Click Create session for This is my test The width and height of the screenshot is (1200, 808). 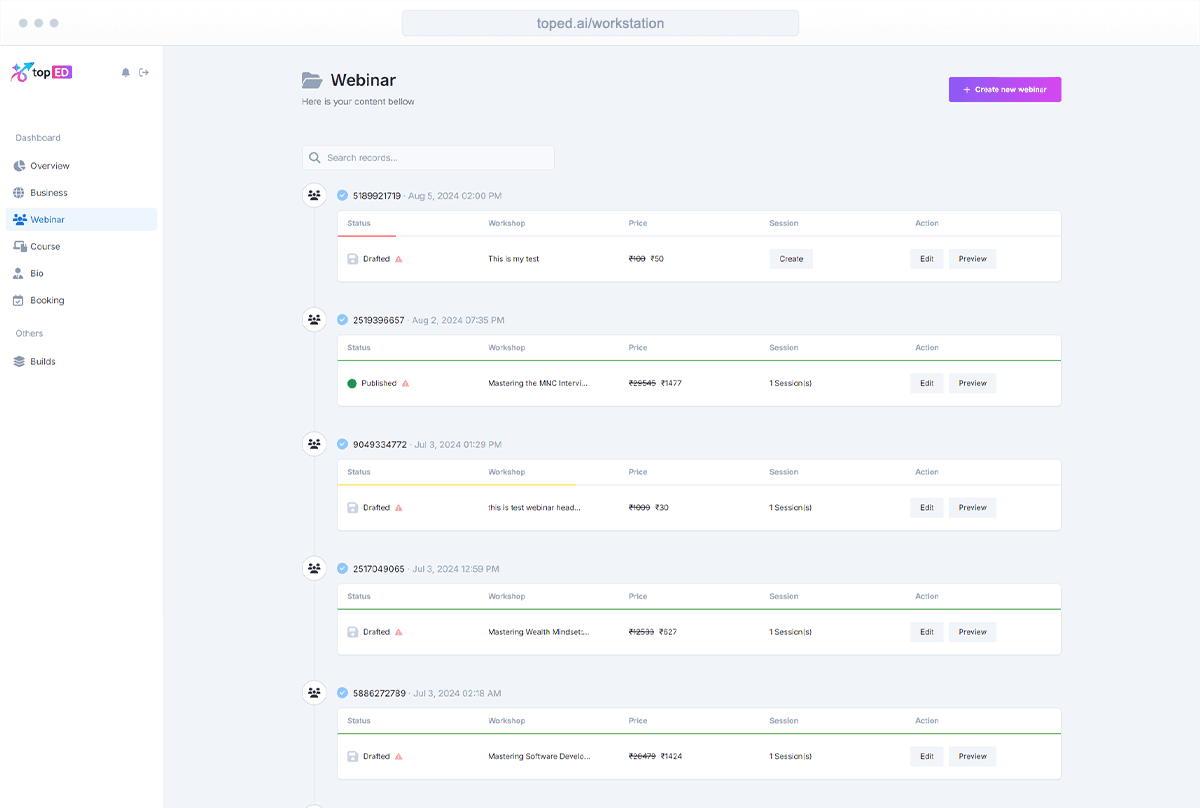[x=791, y=259]
